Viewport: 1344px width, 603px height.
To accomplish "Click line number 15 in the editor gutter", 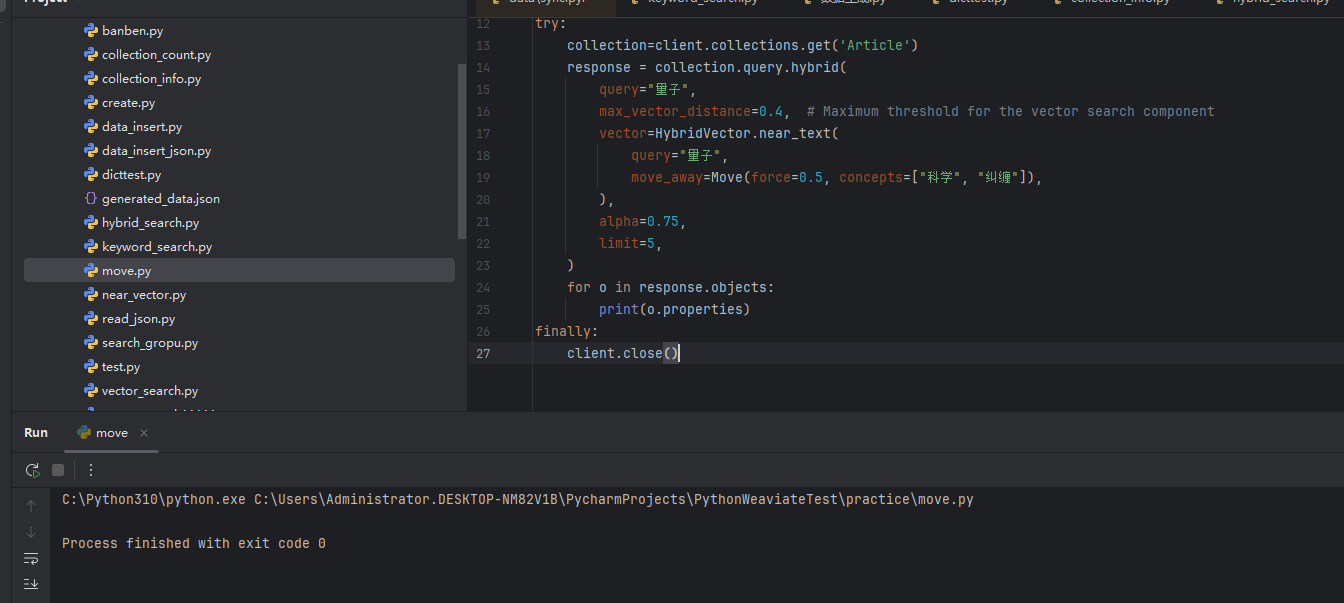I will click(483, 89).
